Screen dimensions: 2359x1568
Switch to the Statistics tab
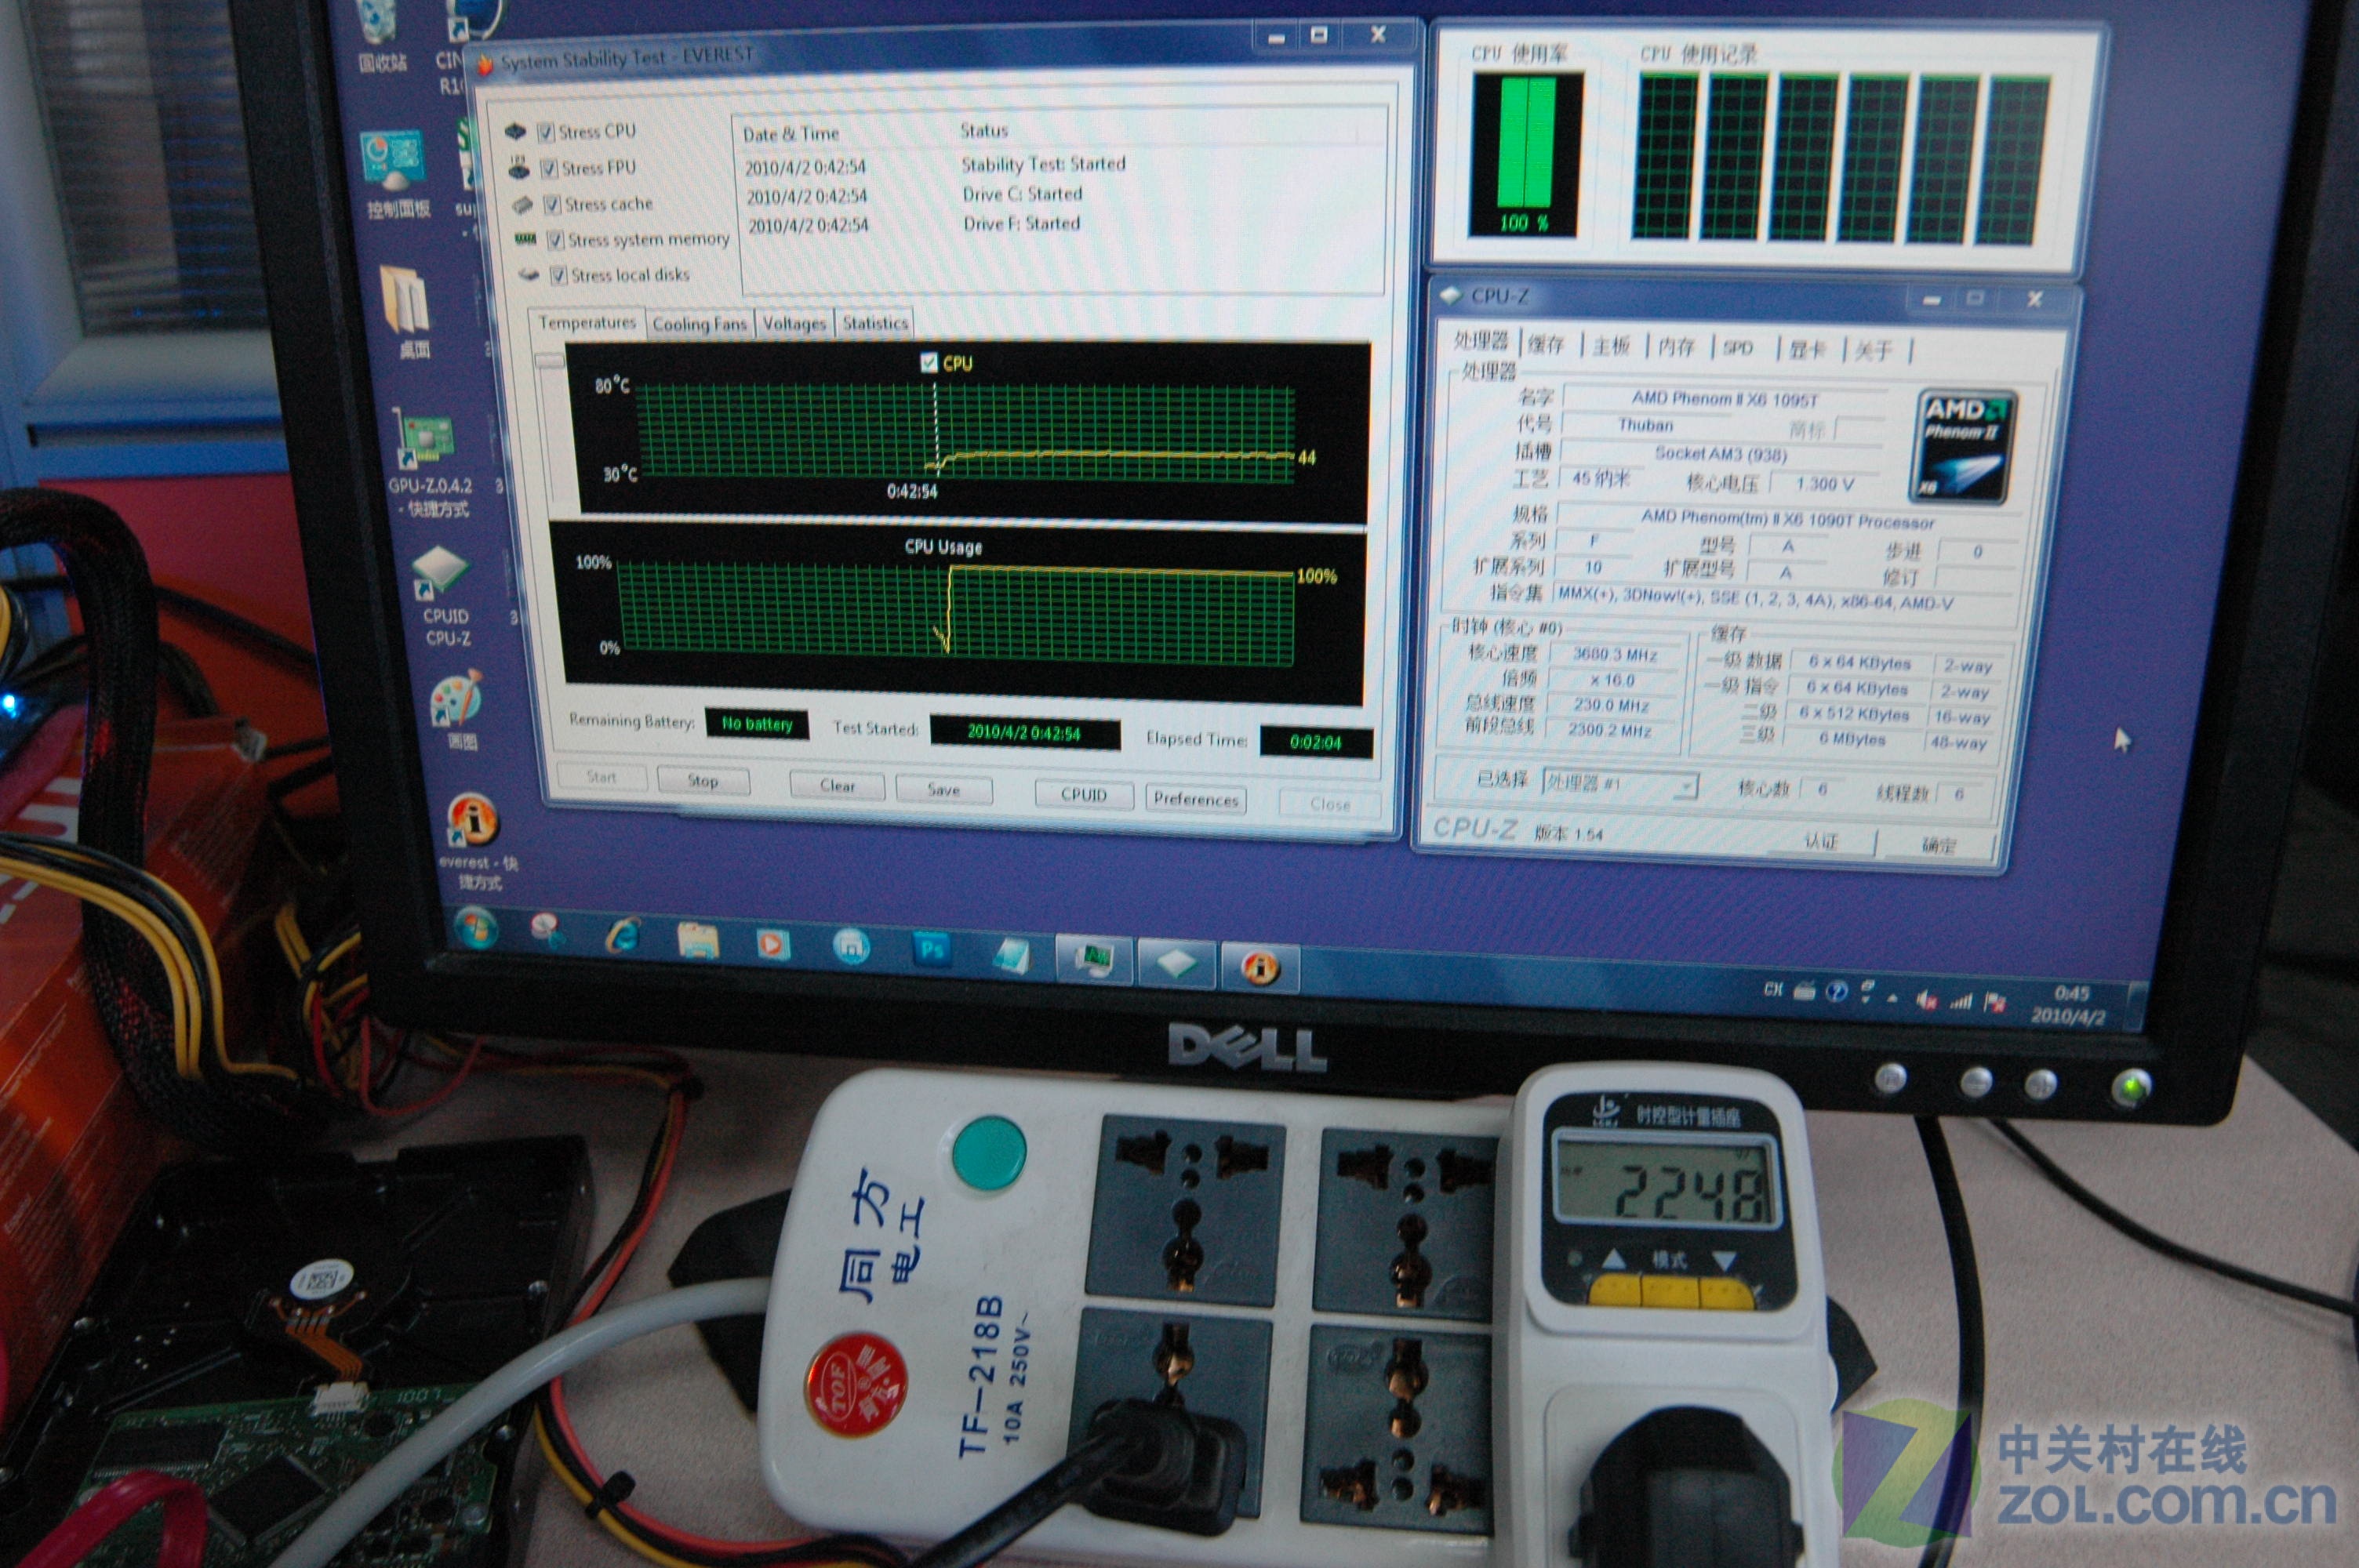coord(874,323)
